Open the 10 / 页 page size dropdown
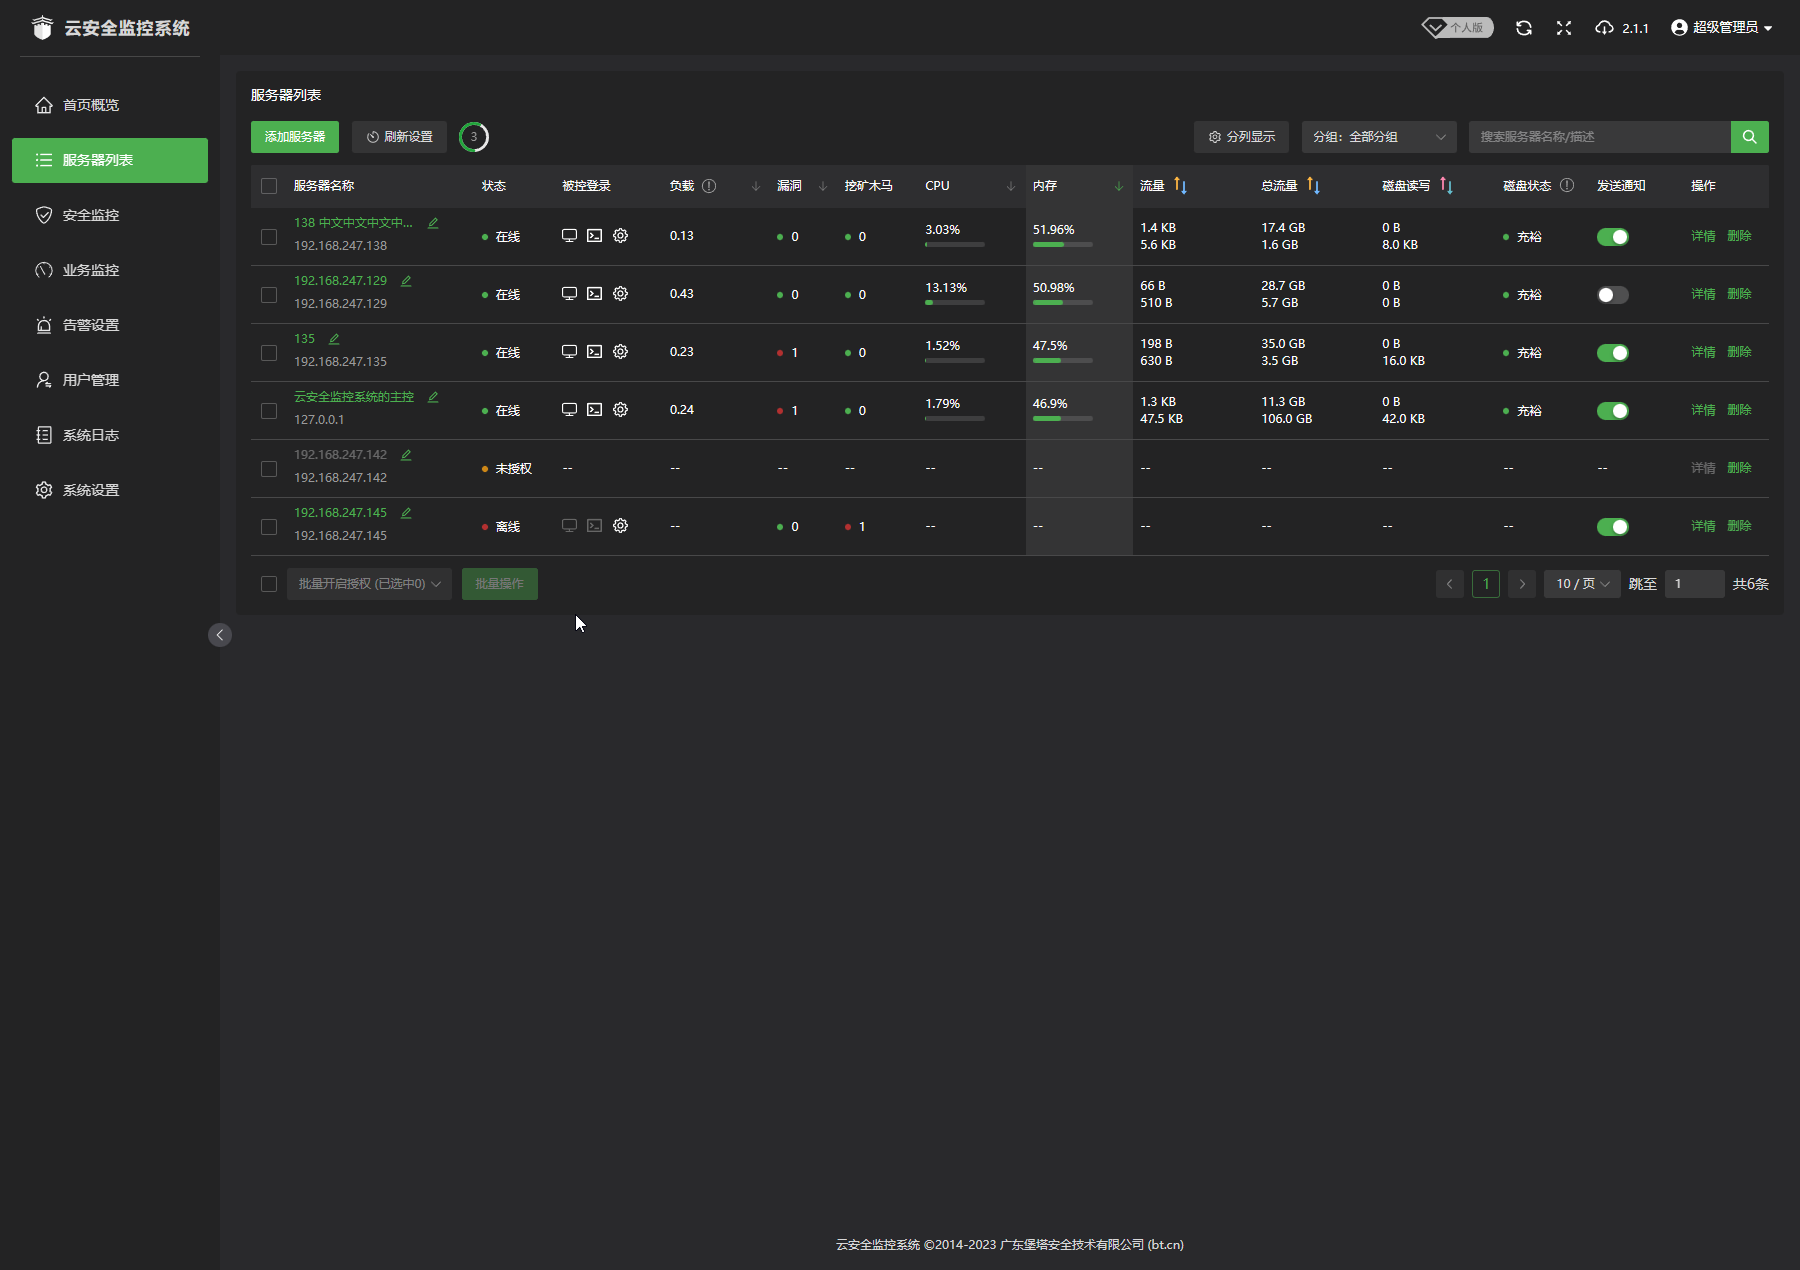Image resolution: width=1800 pixels, height=1270 pixels. (1582, 584)
